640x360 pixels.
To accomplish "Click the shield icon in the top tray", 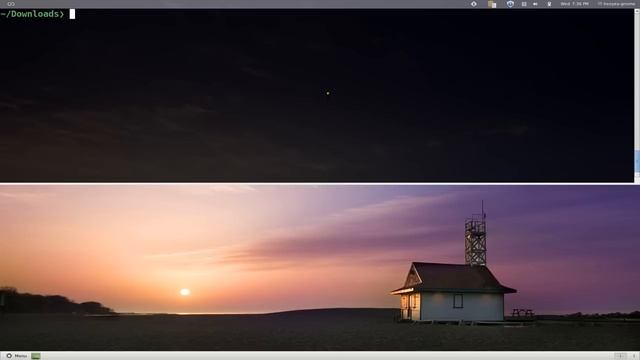I will tap(510, 4).
